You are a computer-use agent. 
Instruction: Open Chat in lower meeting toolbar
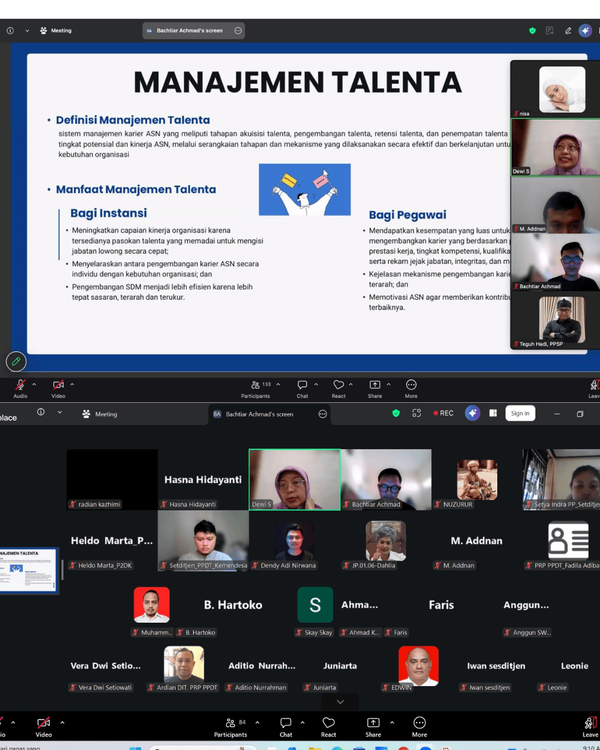[x=286, y=727]
